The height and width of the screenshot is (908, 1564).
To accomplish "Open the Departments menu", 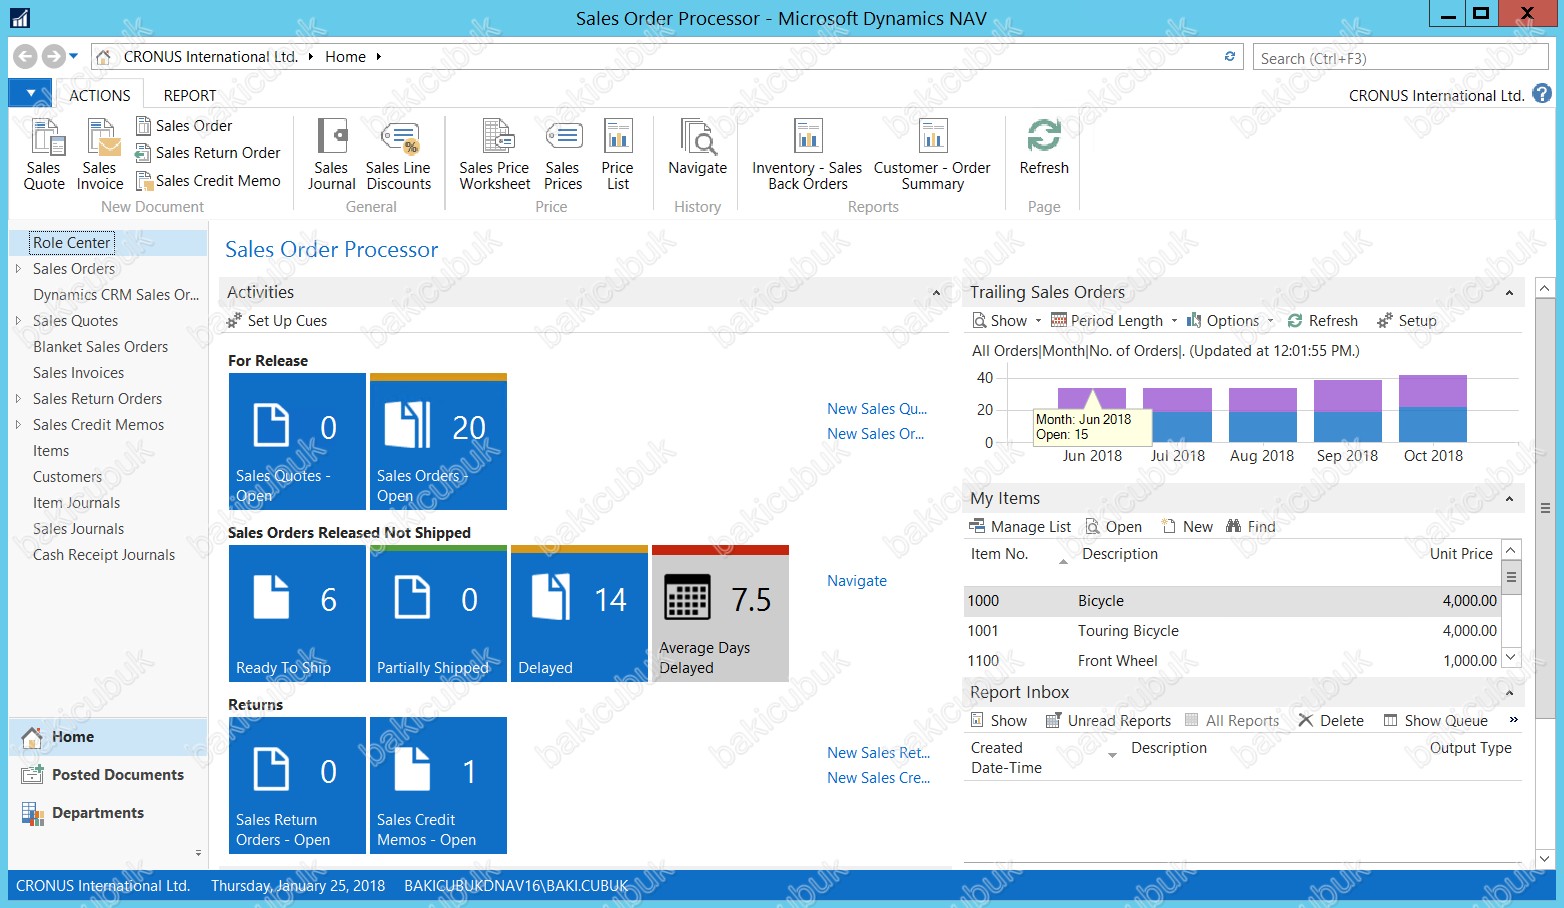I will pos(108,813).
